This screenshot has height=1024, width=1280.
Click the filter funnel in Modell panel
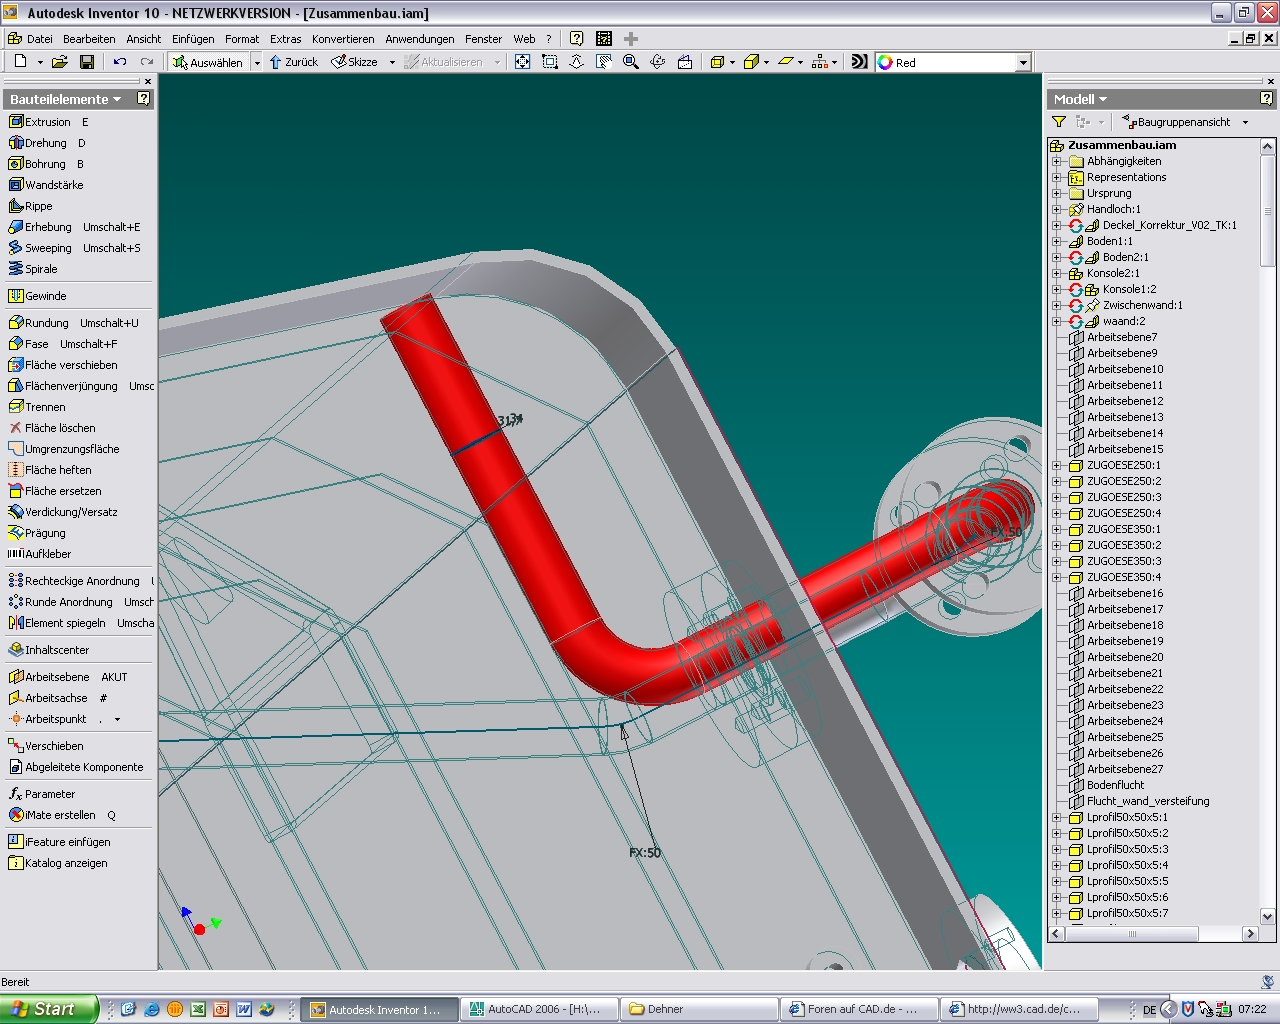pos(1059,122)
